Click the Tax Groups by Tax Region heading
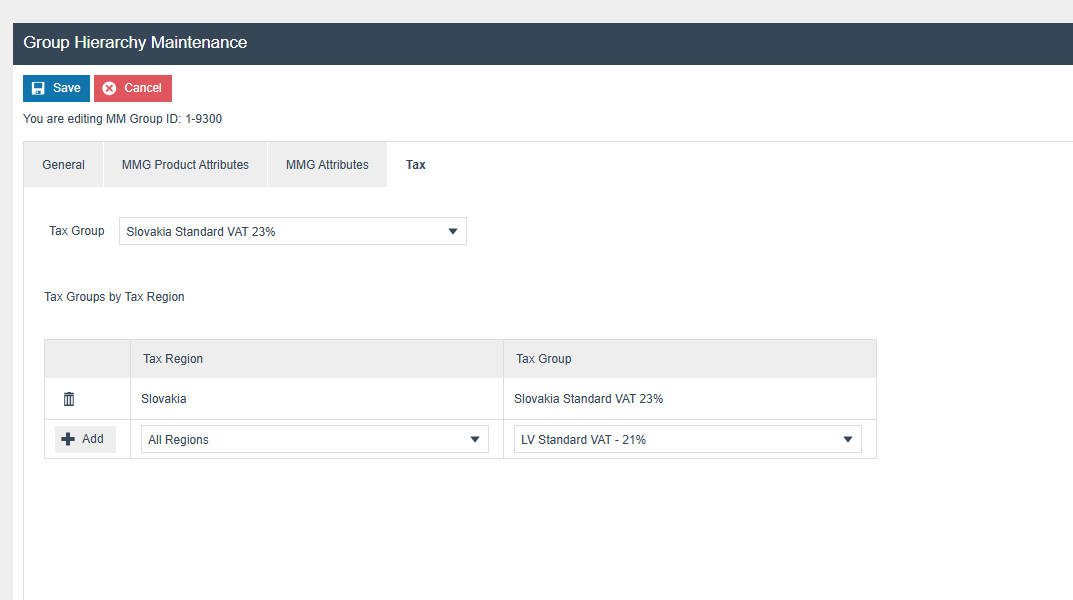The height and width of the screenshot is (600, 1073). pyautogui.click(x=114, y=297)
